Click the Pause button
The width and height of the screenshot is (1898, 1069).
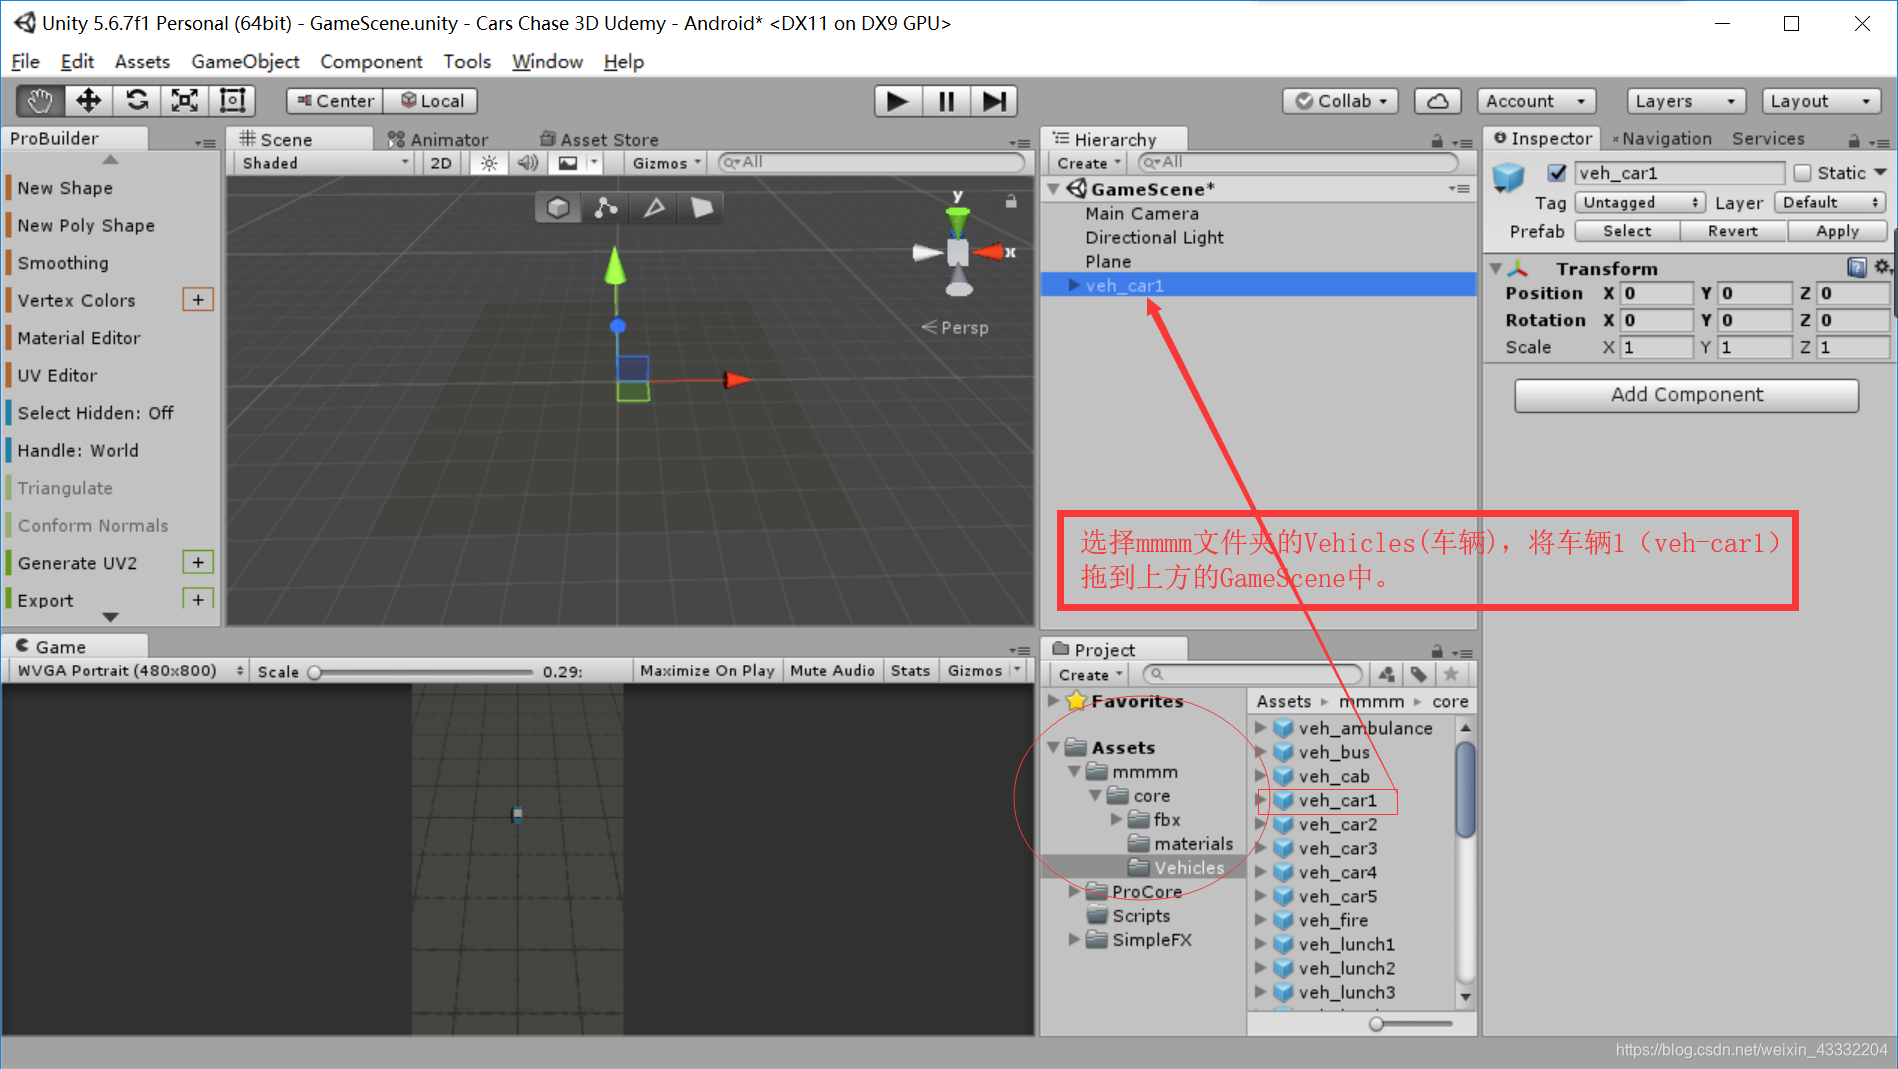[946, 101]
